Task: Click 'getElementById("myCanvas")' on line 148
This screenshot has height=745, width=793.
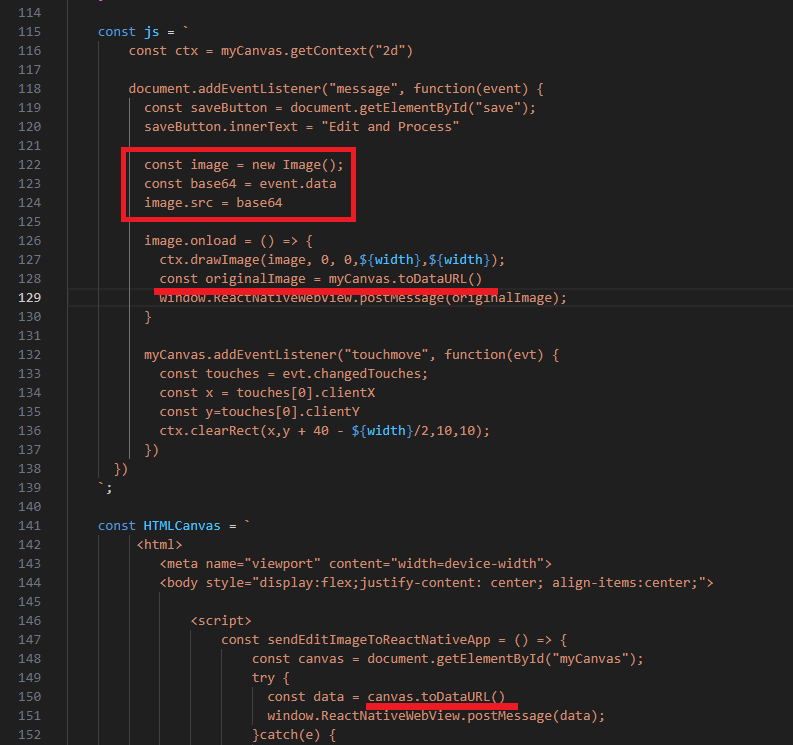Action: [536, 659]
